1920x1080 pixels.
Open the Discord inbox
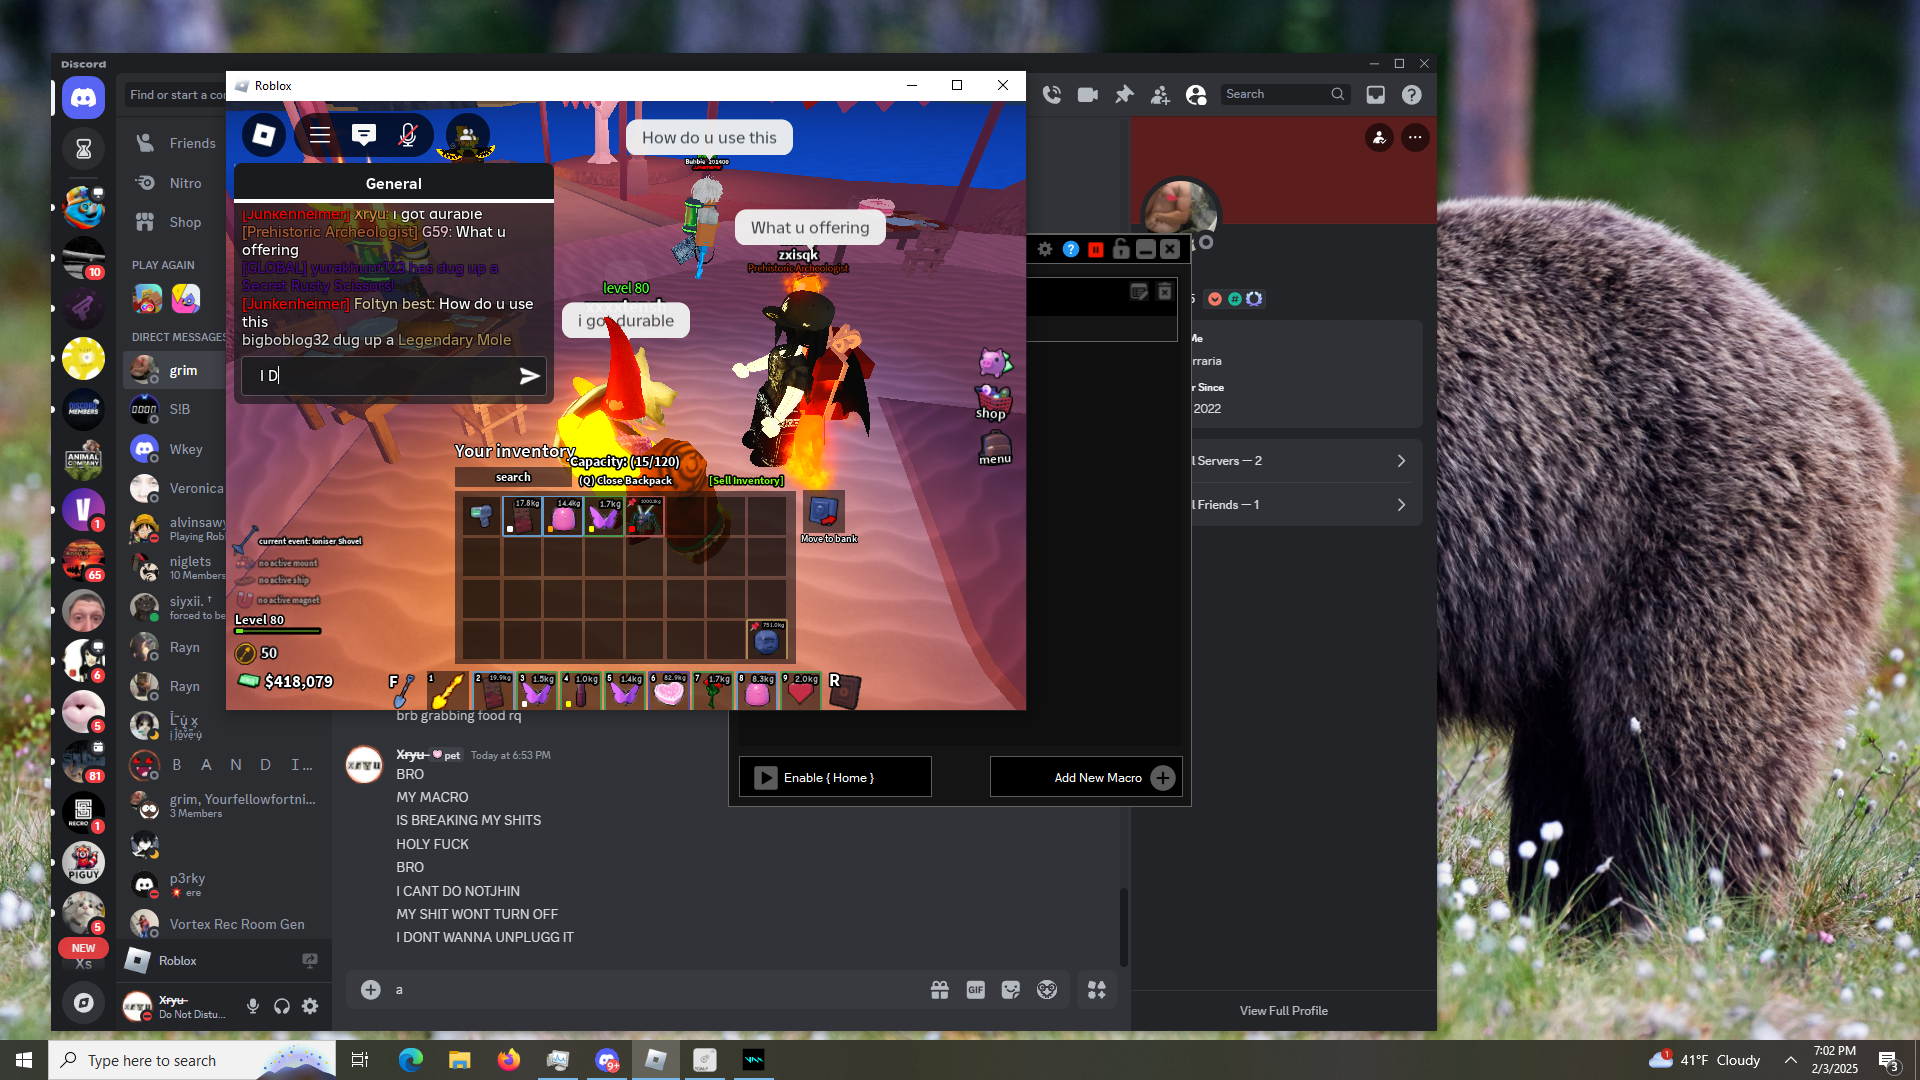point(1376,94)
